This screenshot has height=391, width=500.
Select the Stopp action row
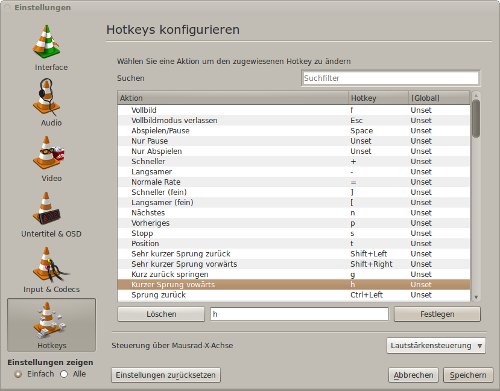coord(294,233)
